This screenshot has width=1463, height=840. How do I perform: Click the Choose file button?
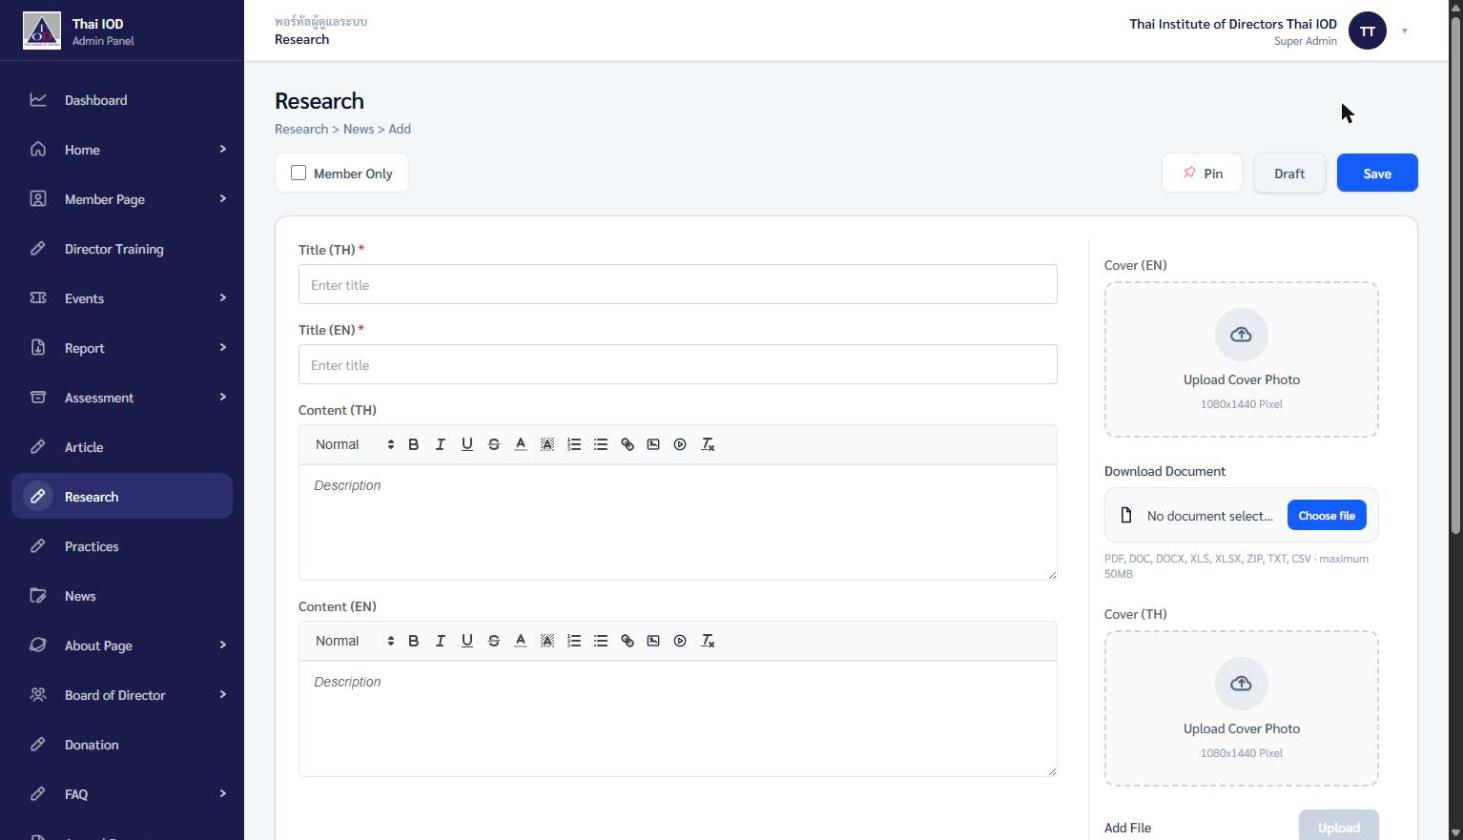click(1326, 516)
